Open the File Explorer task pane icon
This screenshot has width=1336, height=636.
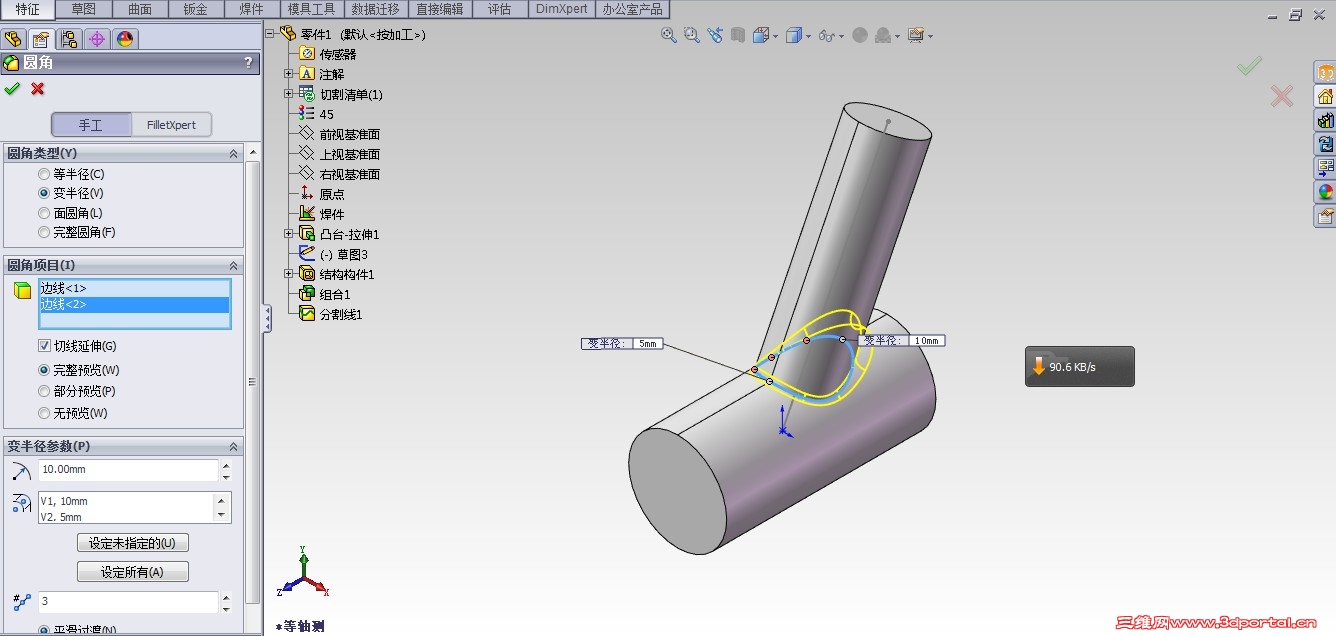click(x=1325, y=144)
